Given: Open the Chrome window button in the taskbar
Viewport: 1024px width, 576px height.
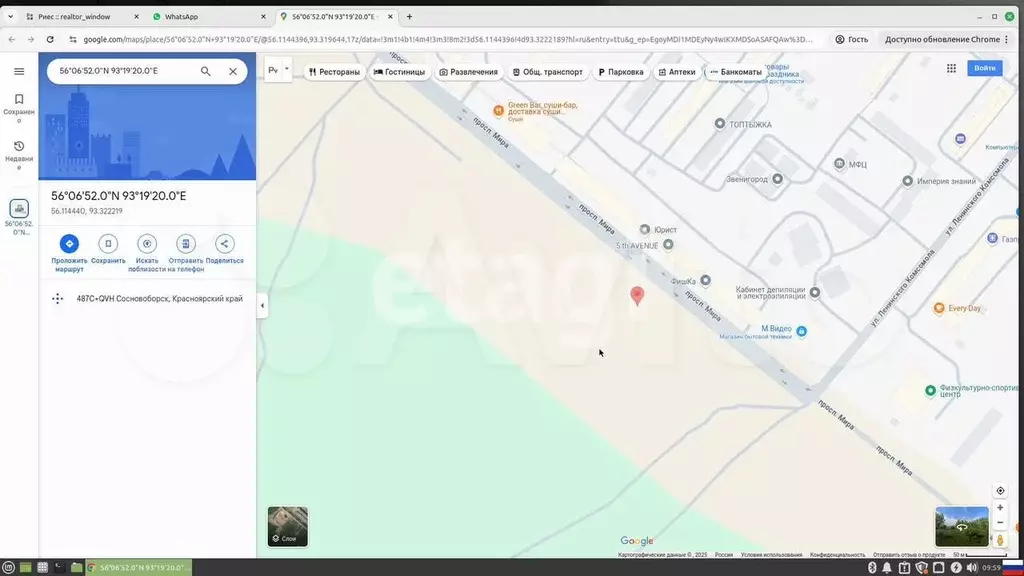Looking at the screenshot, I should [139, 568].
